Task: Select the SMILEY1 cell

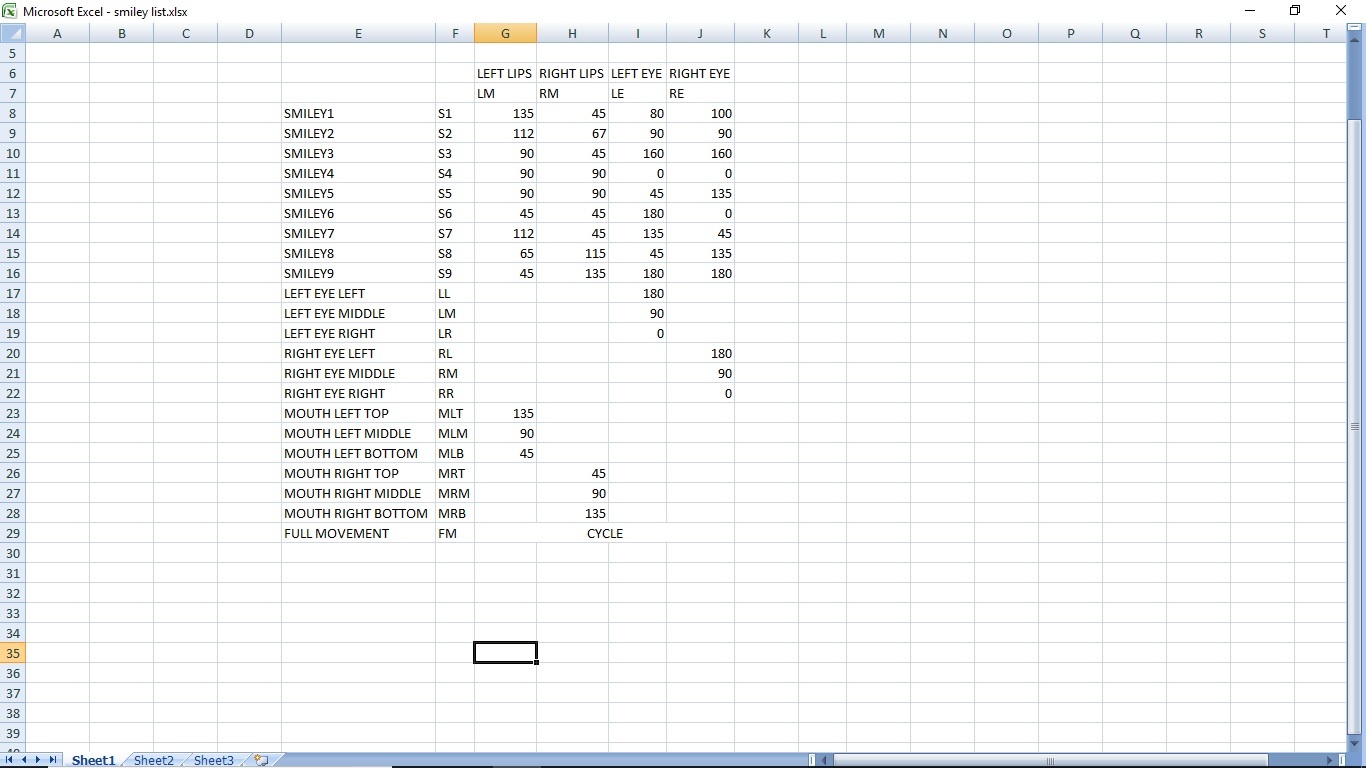Action: click(x=358, y=113)
